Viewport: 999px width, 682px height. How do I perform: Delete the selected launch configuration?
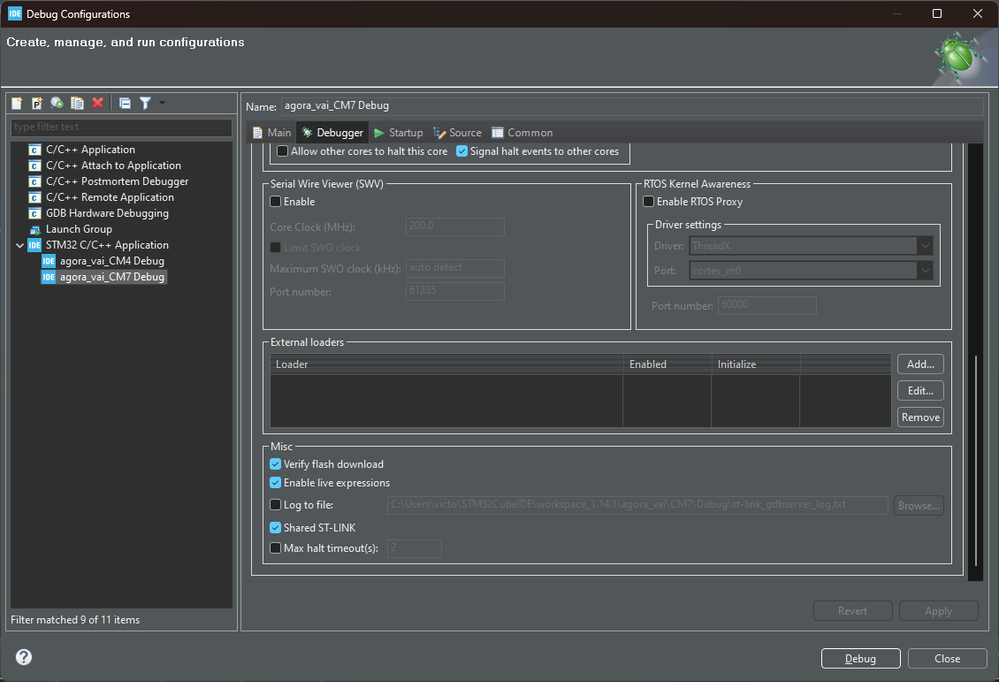(x=97, y=102)
